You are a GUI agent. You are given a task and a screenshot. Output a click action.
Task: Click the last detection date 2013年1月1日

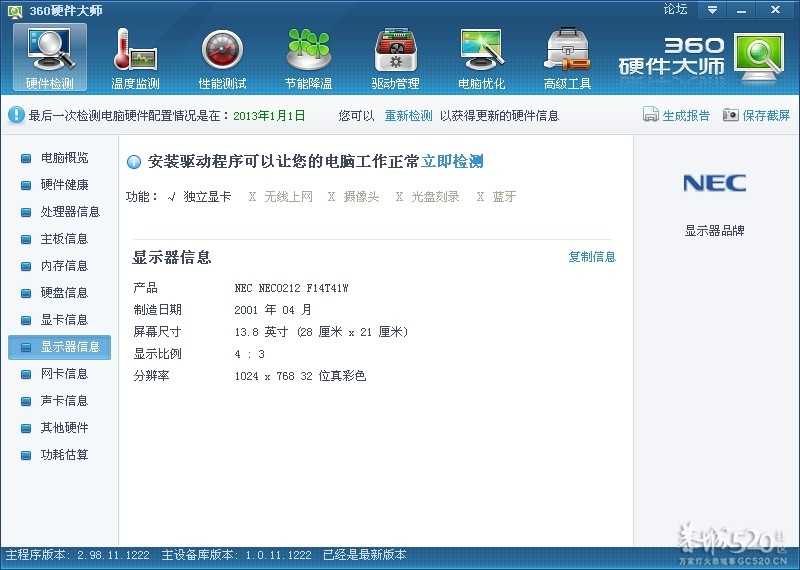coord(269,116)
